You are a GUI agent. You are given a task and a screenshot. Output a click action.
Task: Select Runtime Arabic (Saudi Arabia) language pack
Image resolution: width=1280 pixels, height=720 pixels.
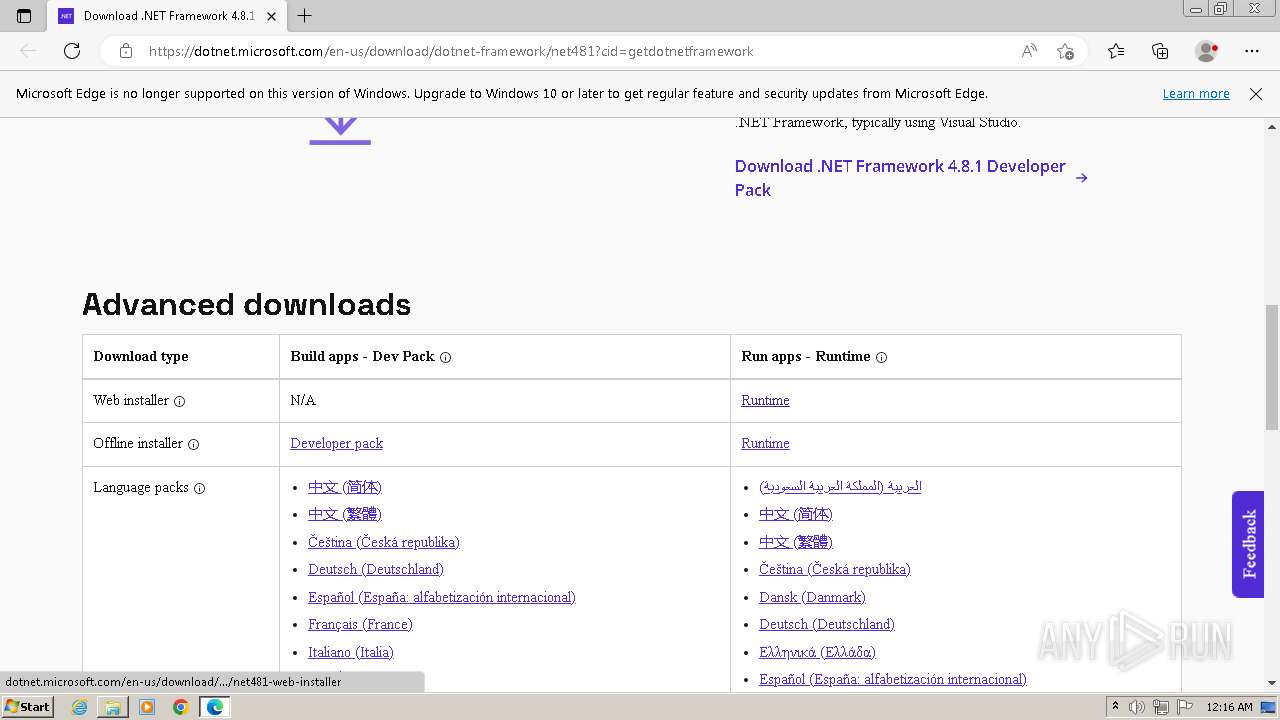pyautogui.click(x=840, y=486)
